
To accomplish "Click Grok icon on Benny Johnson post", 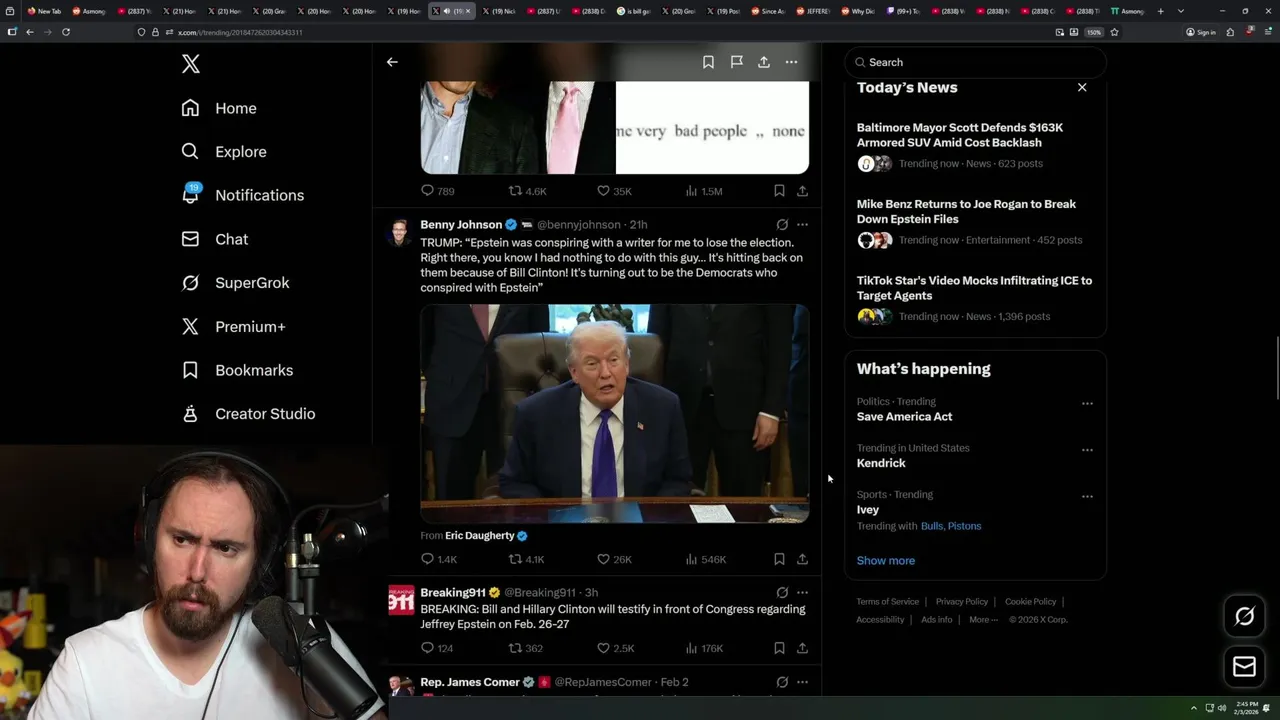I will point(782,225).
